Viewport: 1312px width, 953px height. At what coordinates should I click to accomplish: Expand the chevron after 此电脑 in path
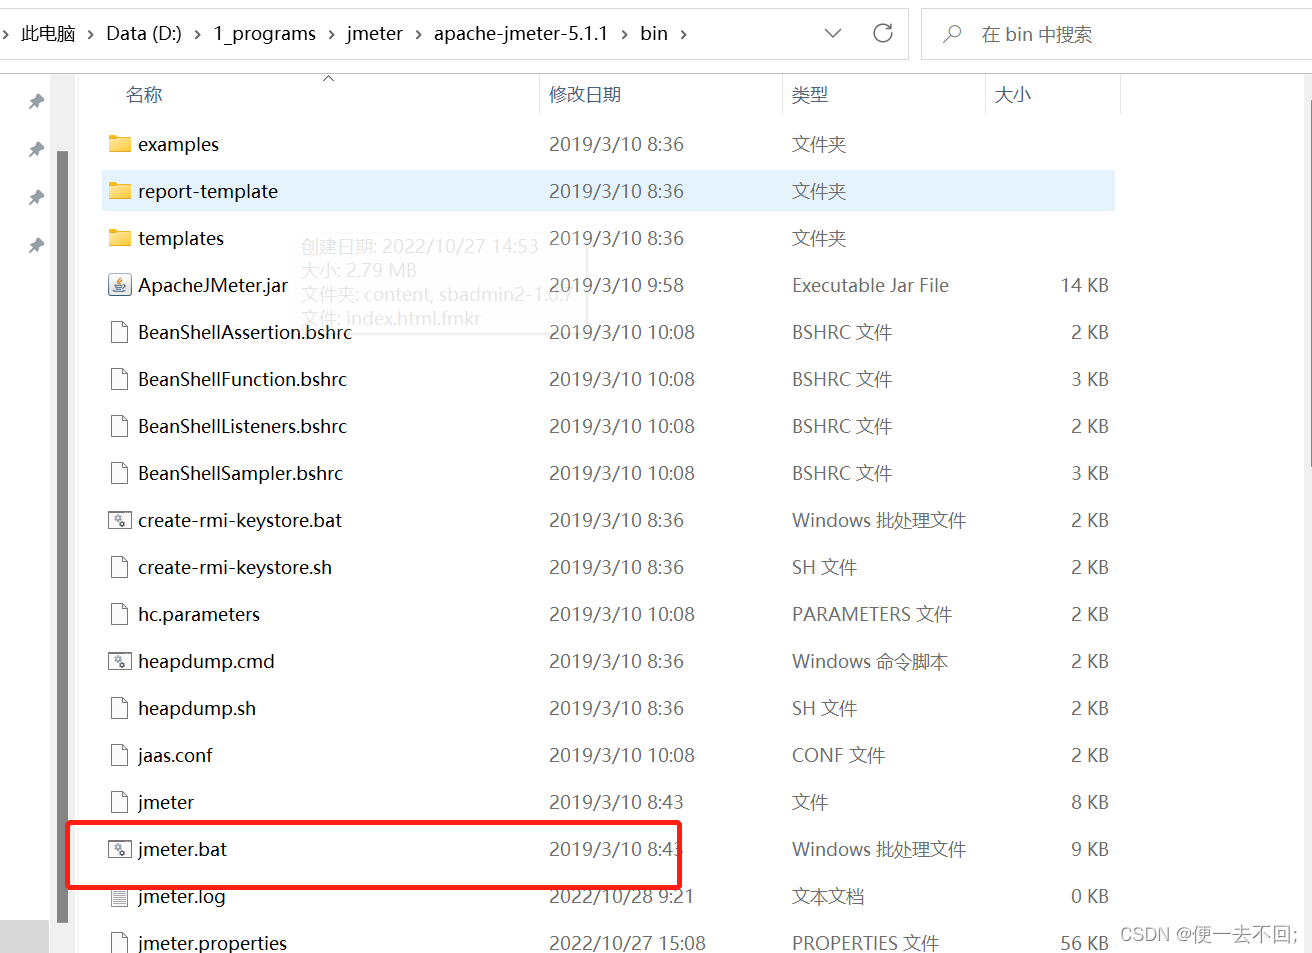pos(91,34)
